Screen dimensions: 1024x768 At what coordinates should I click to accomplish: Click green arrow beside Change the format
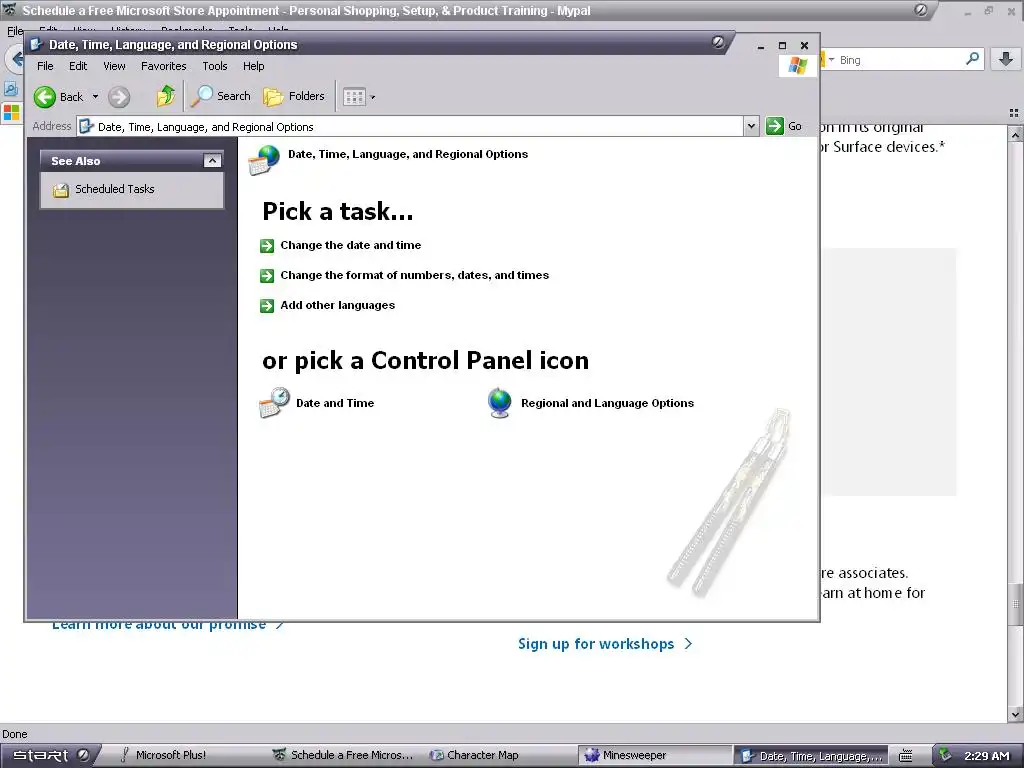(x=266, y=276)
